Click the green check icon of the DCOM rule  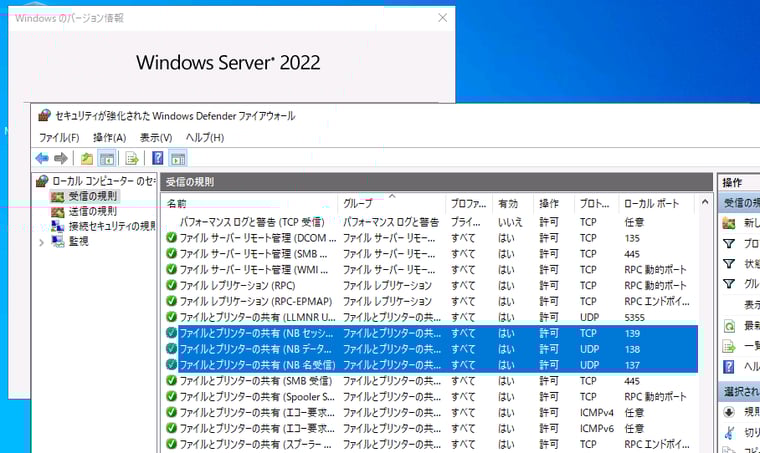point(171,237)
